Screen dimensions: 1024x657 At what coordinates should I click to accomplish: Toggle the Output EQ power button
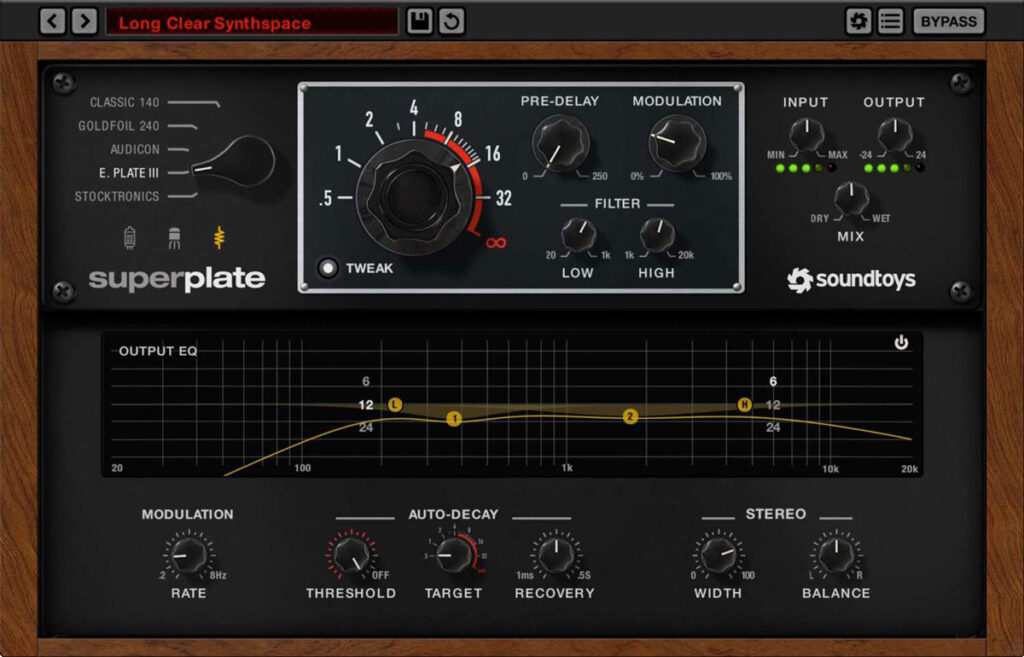(901, 343)
